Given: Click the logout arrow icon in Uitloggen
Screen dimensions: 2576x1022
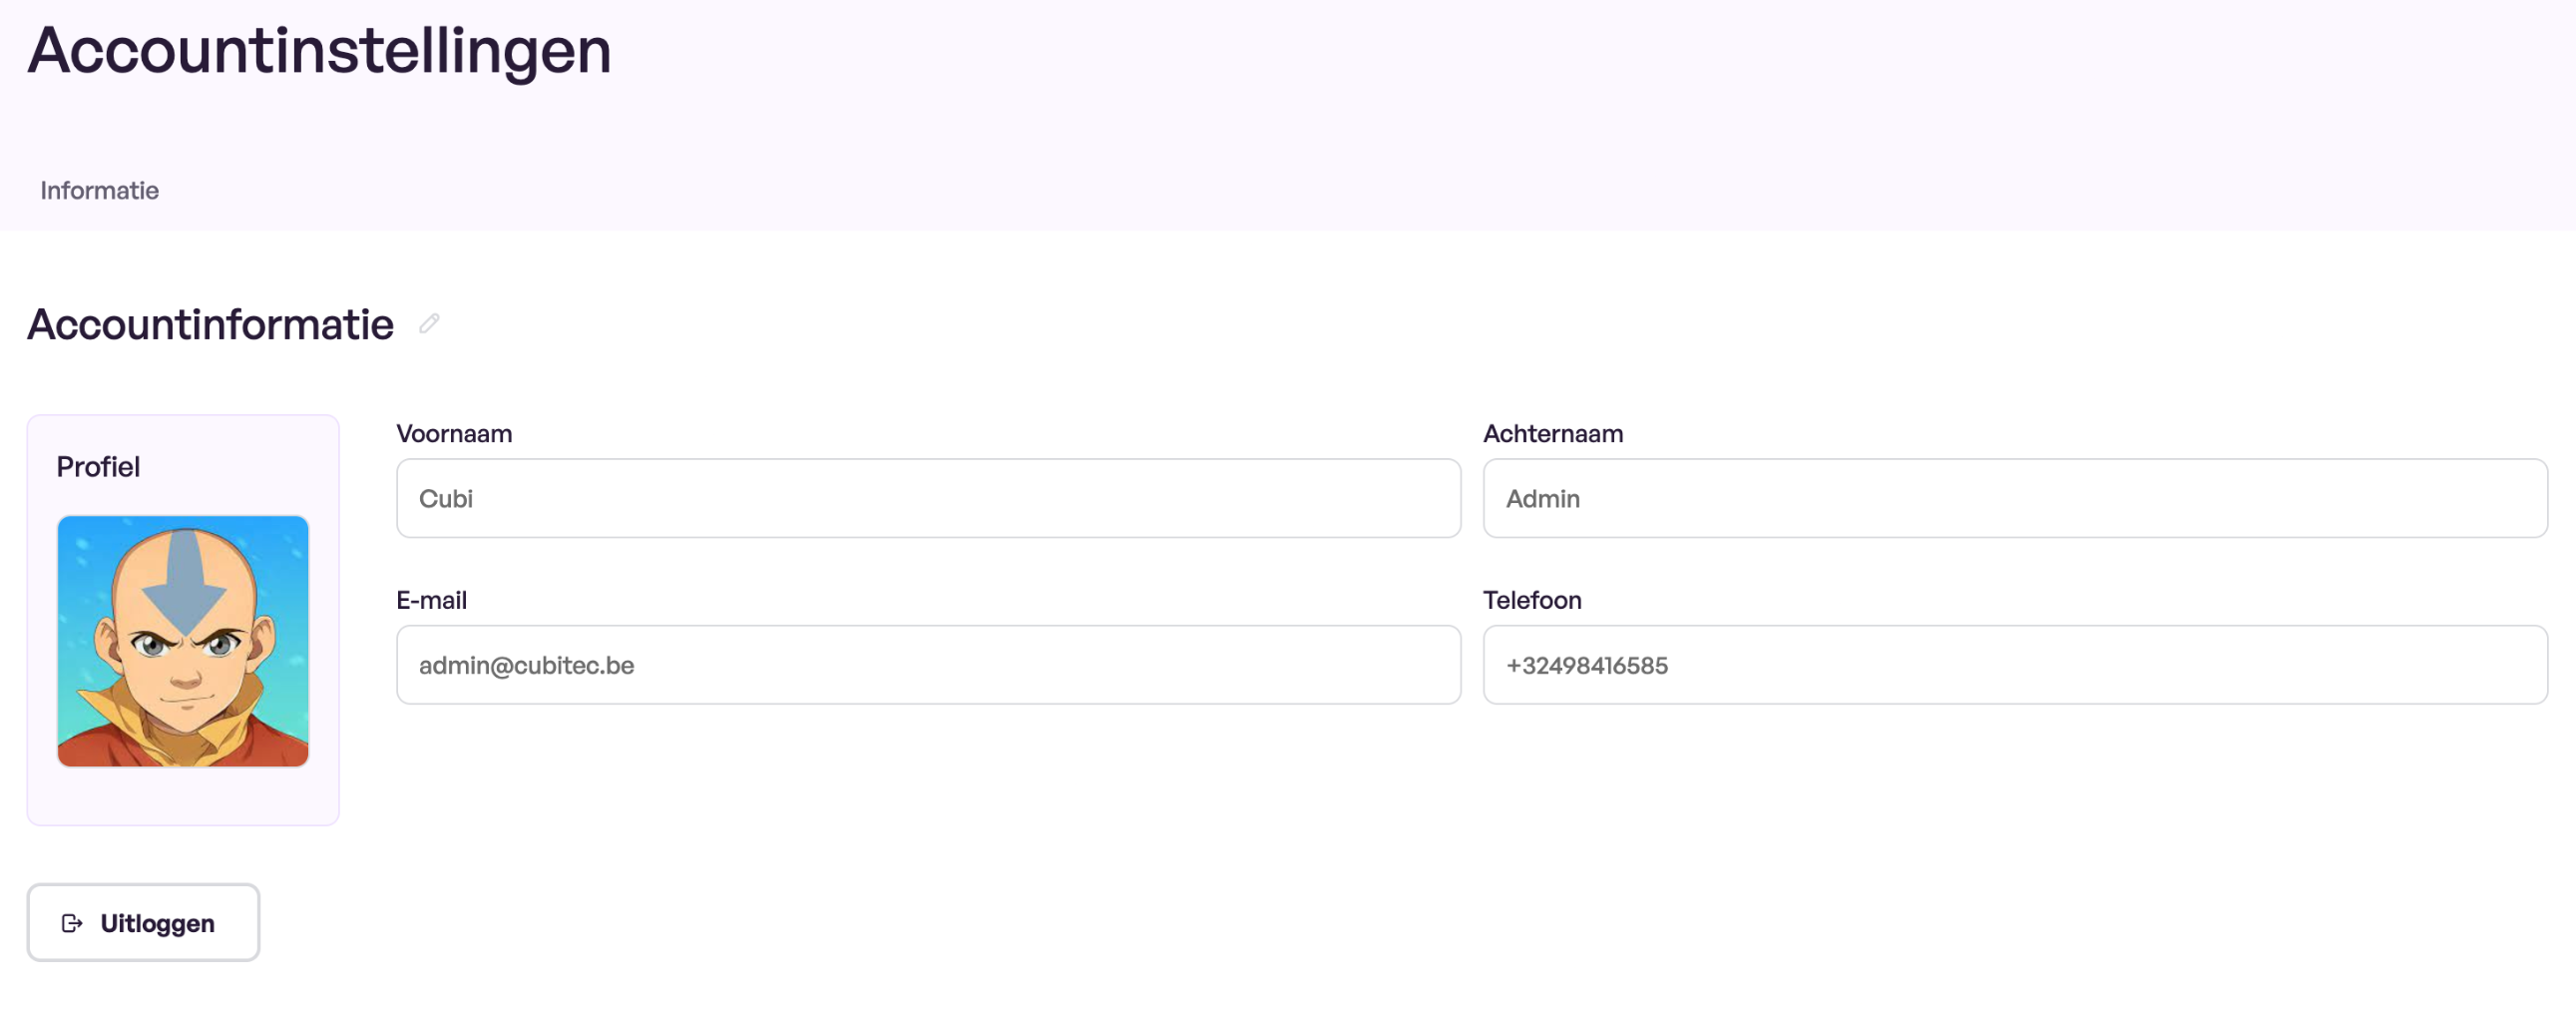Looking at the screenshot, I should [72, 923].
